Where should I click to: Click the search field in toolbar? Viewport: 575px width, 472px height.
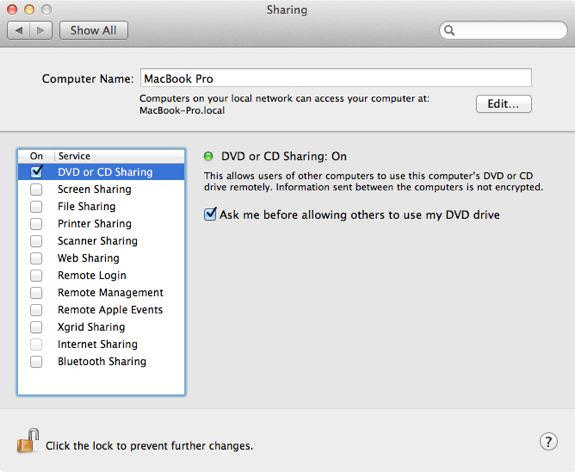[503, 30]
